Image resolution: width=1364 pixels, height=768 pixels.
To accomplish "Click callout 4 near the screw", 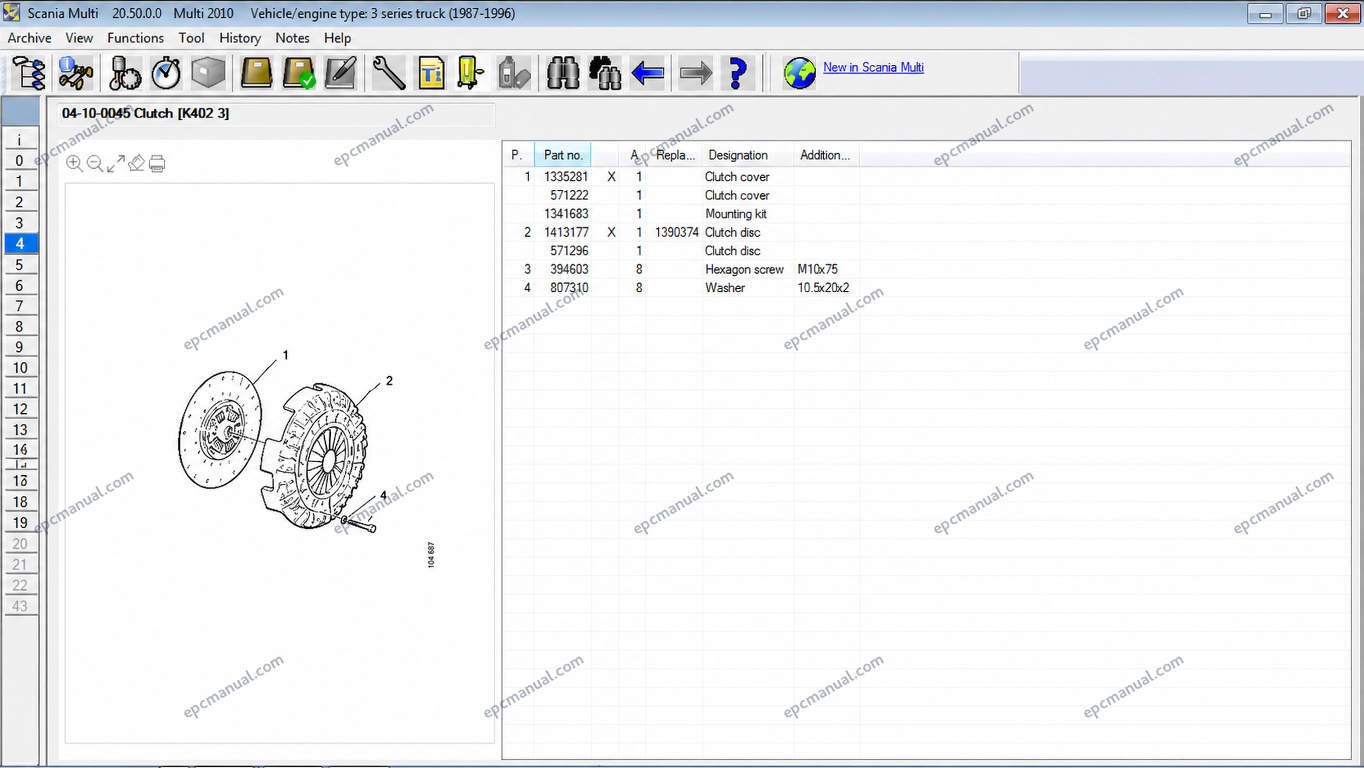I will pos(383,496).
